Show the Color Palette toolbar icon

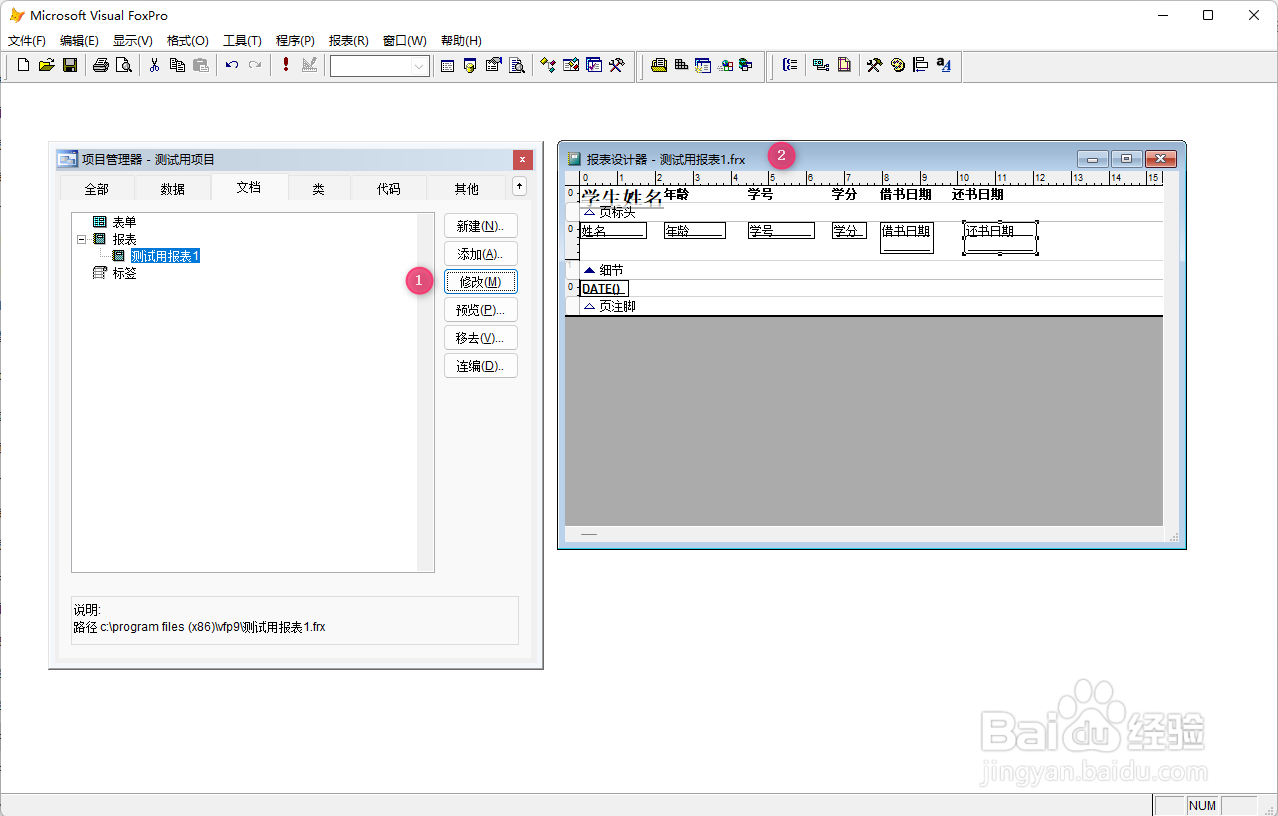898,65
